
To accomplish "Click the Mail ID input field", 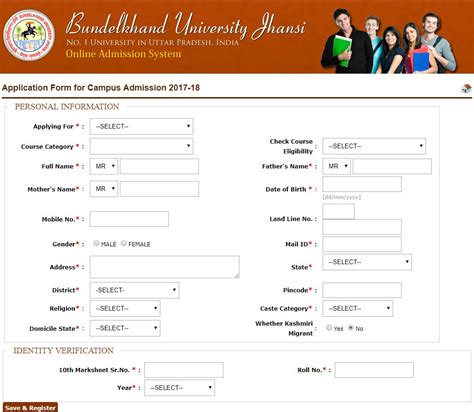I will [362, 244].
